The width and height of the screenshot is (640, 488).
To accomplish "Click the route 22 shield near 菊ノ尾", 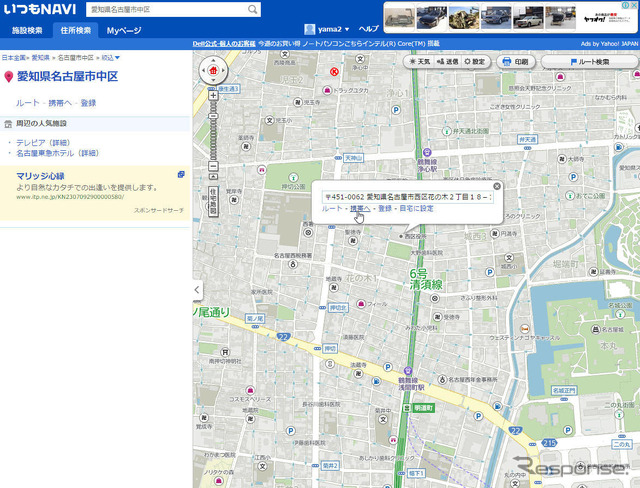I will click(283, 337).
